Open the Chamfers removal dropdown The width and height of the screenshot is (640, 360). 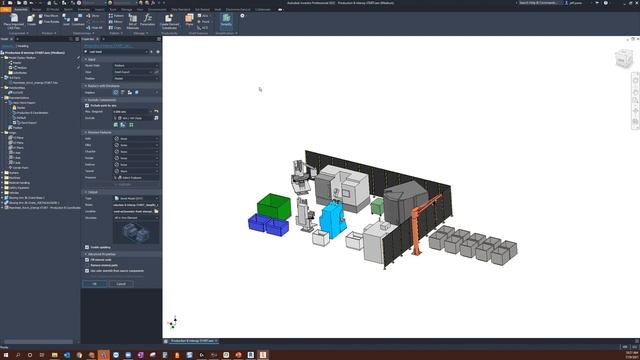[x=136, y=151]
